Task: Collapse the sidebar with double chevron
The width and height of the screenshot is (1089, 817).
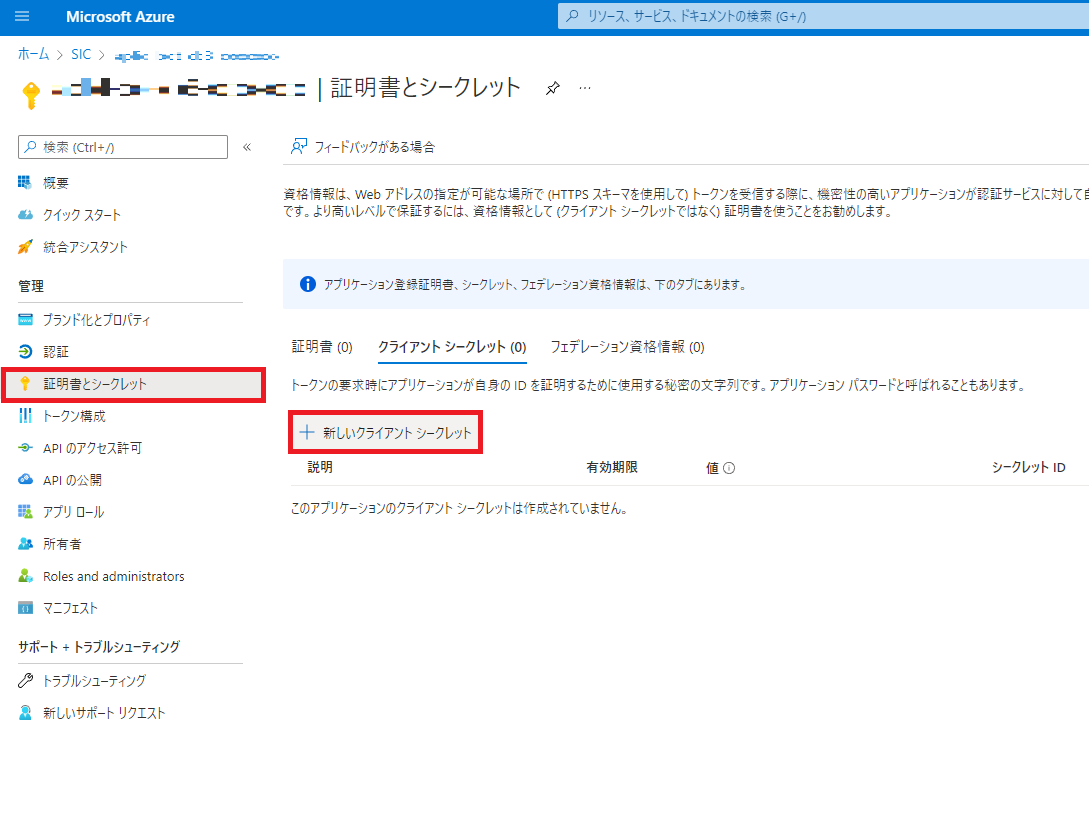Action: click(x=247, y=147)
